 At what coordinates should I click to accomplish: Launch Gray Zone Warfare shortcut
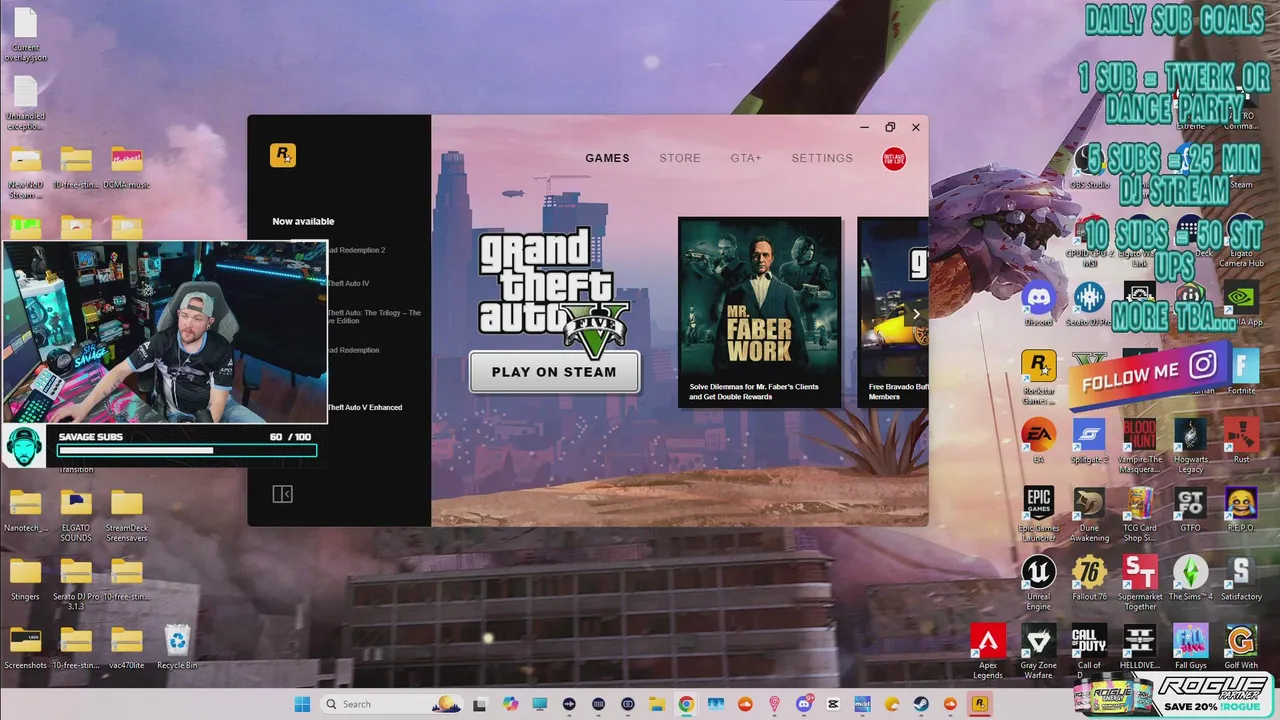1038,652
